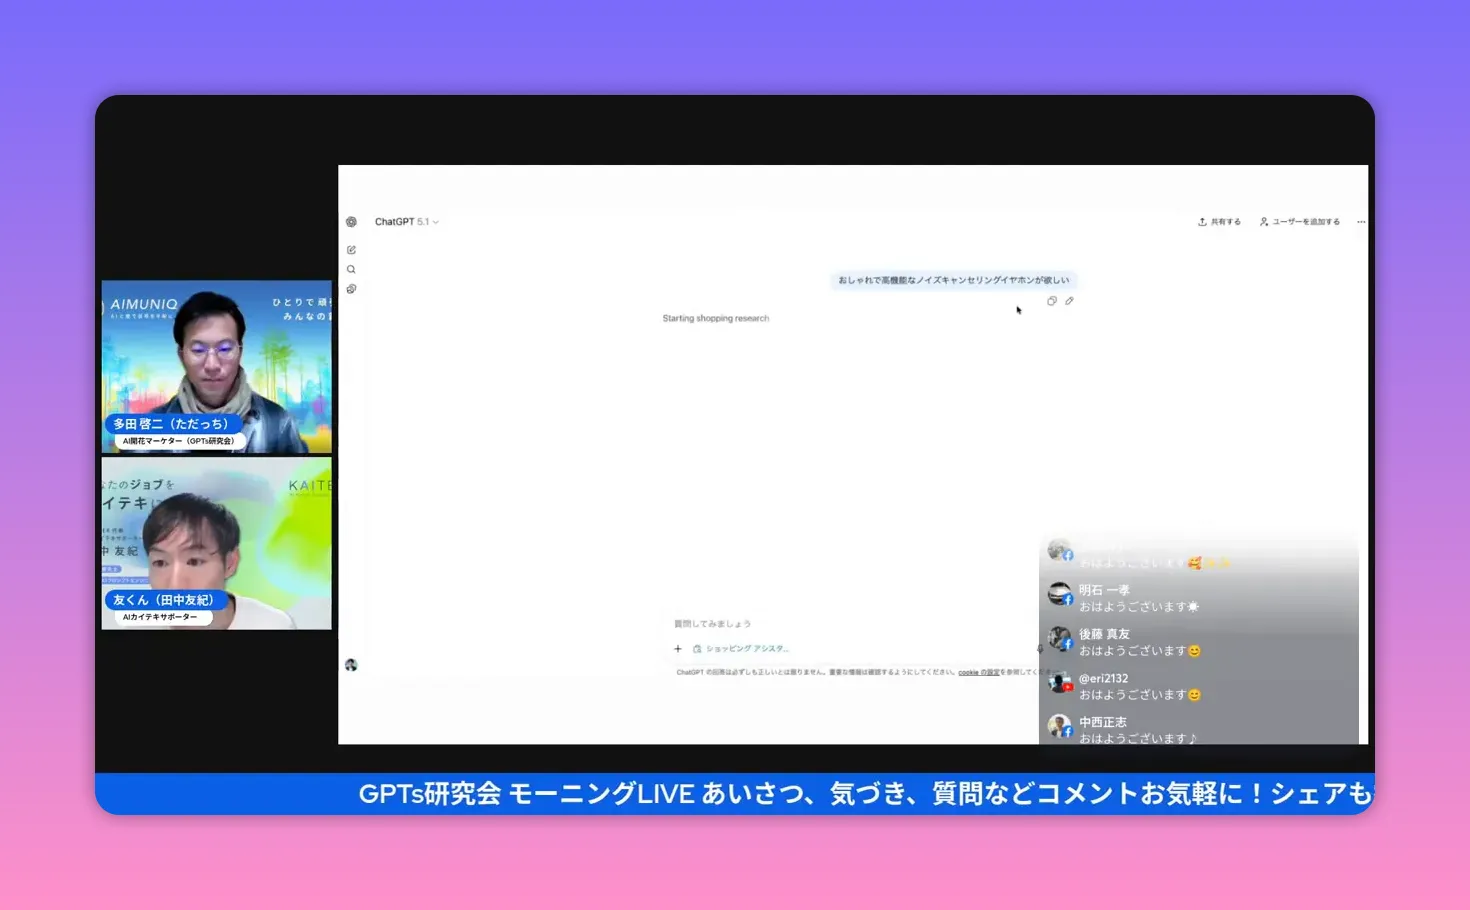Click 多田啓二's video thumbnail
Screen dimensions: 1470x910
click(x=216, y=365)
